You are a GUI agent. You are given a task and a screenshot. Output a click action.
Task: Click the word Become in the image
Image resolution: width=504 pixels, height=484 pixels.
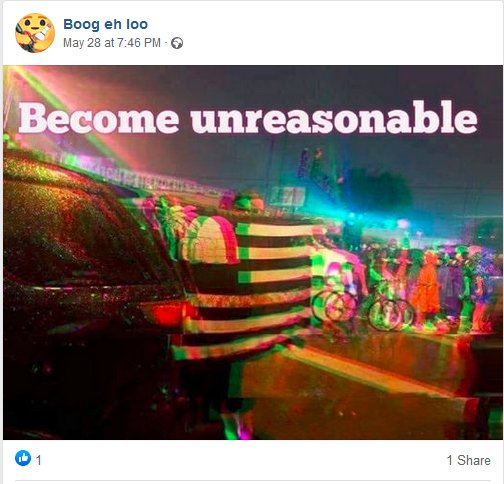click(99, 118)
